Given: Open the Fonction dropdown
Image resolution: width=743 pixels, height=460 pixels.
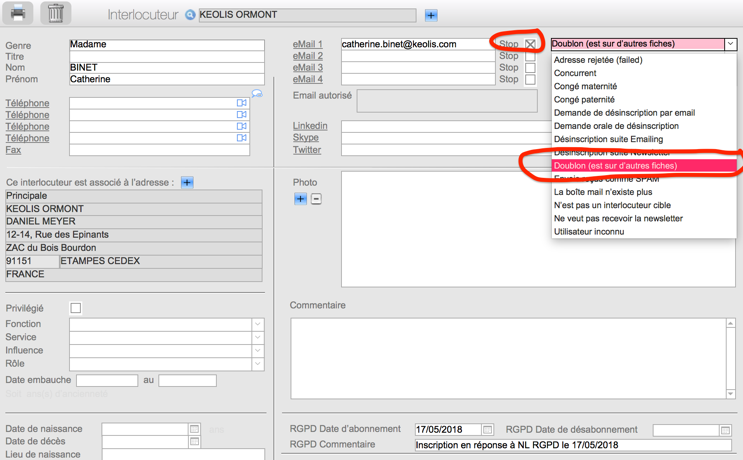Looking at the screenshot, I should click(257, 324).
